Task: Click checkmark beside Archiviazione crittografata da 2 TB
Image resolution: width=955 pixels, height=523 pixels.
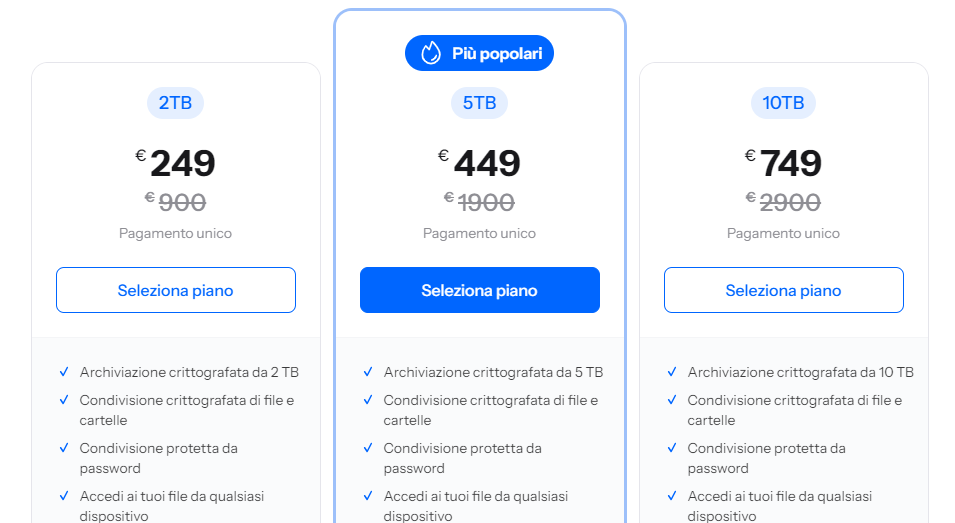Action: point(64,372)
